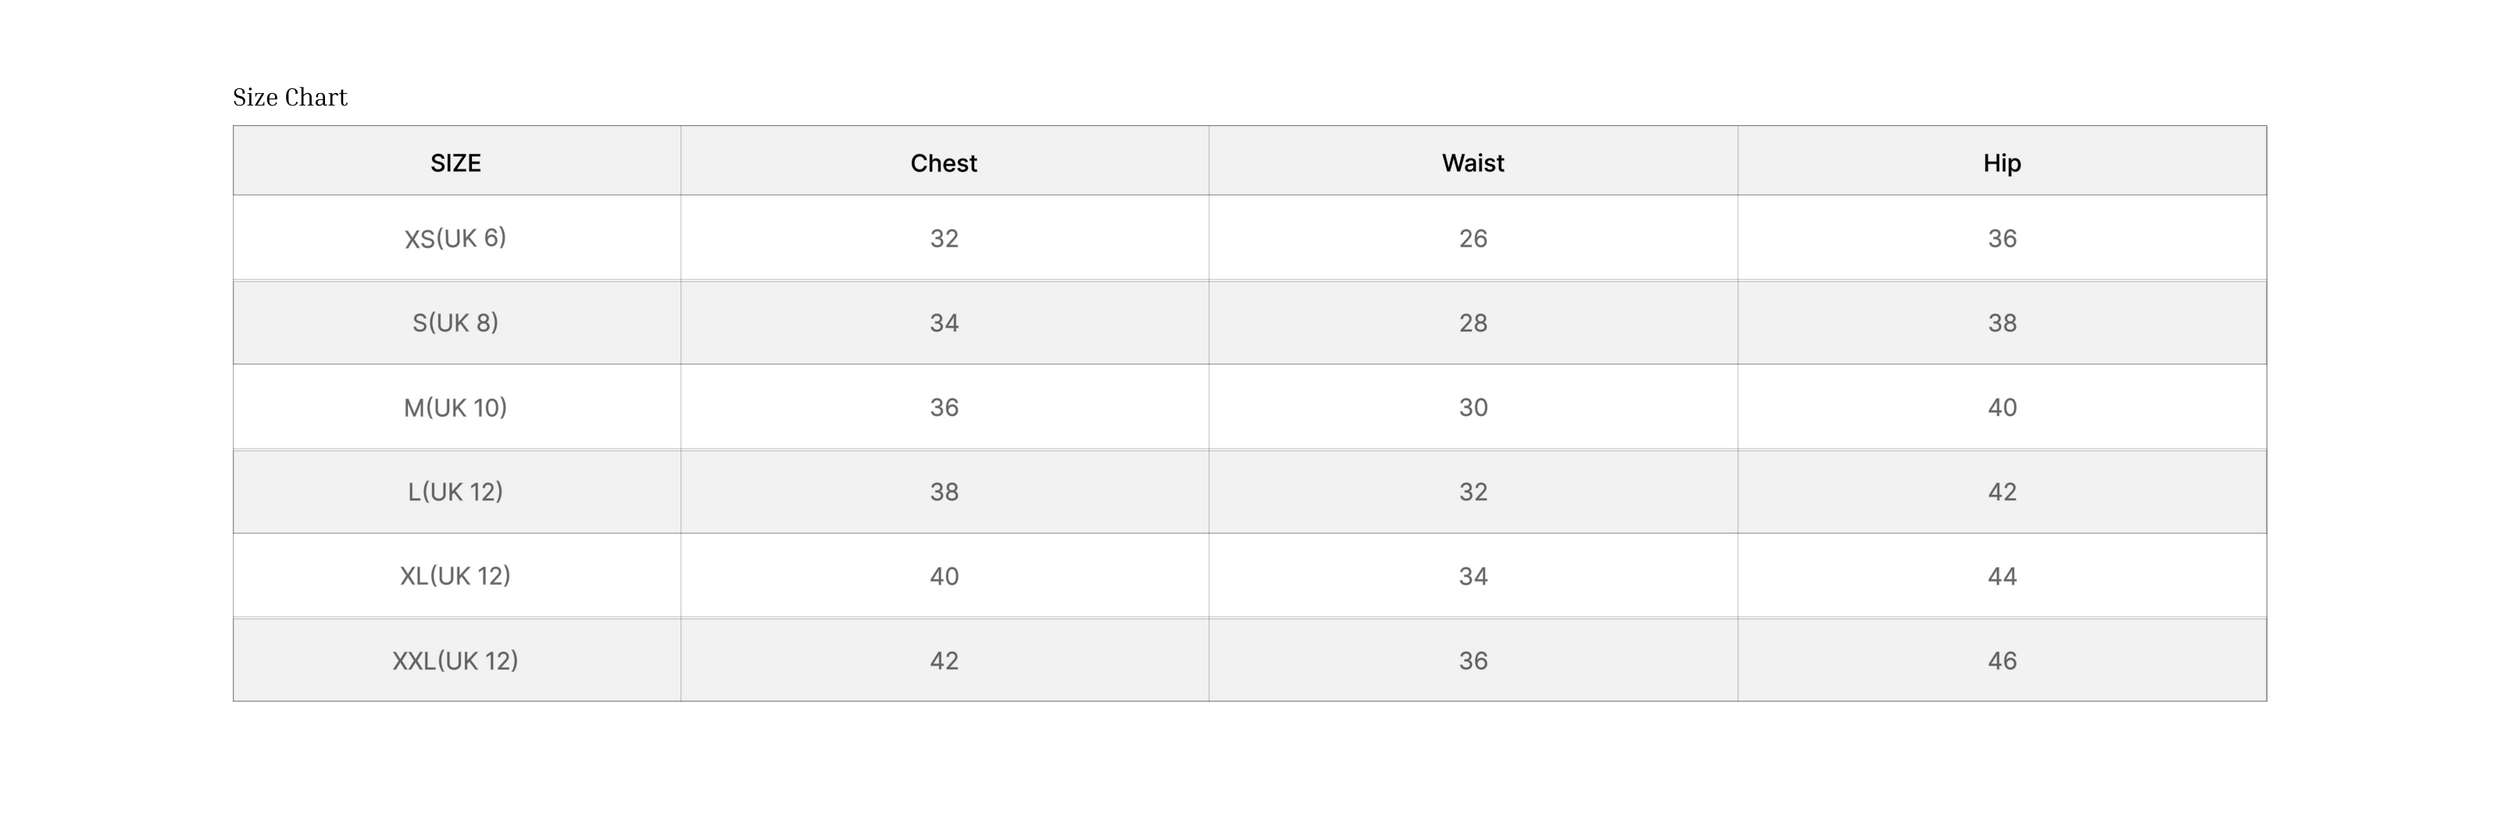Click waist value 28 in S row

pyautogui.click(x=1473, y=323)
